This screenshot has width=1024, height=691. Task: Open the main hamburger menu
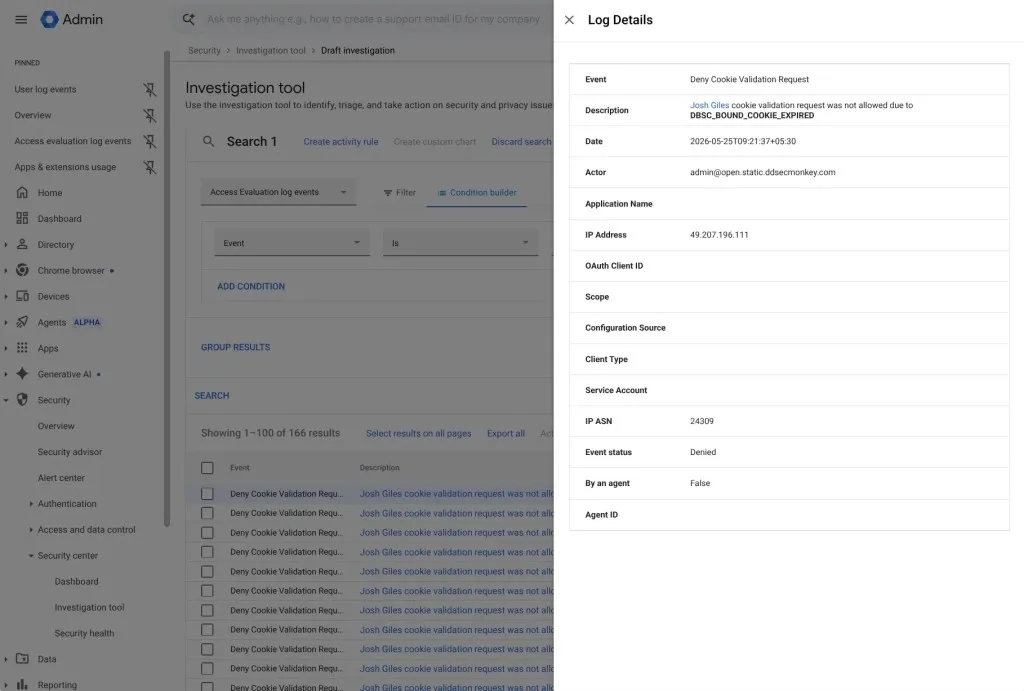tap(21, 20)
